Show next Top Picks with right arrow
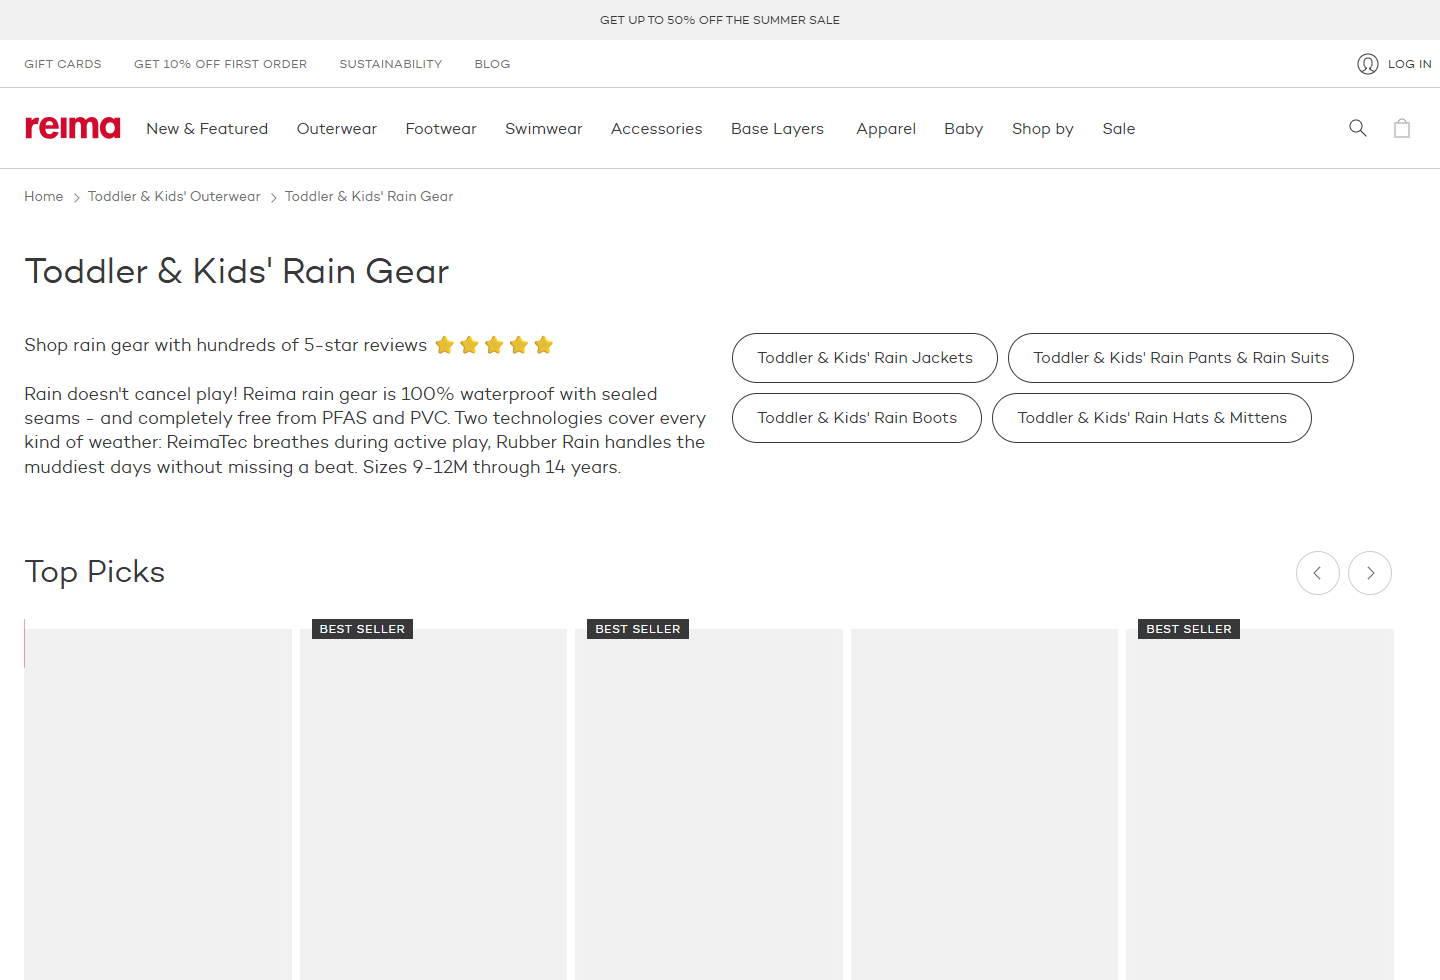This screenshot has width=1440, height=980. [1370, 573]
